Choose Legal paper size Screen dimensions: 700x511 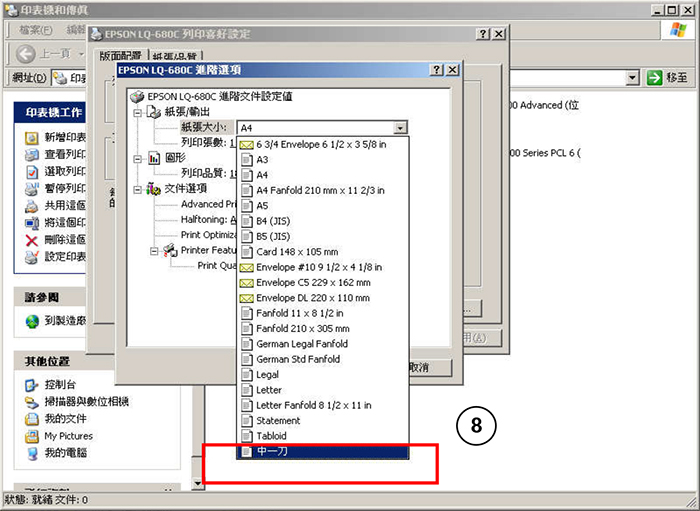coord(322,374)
